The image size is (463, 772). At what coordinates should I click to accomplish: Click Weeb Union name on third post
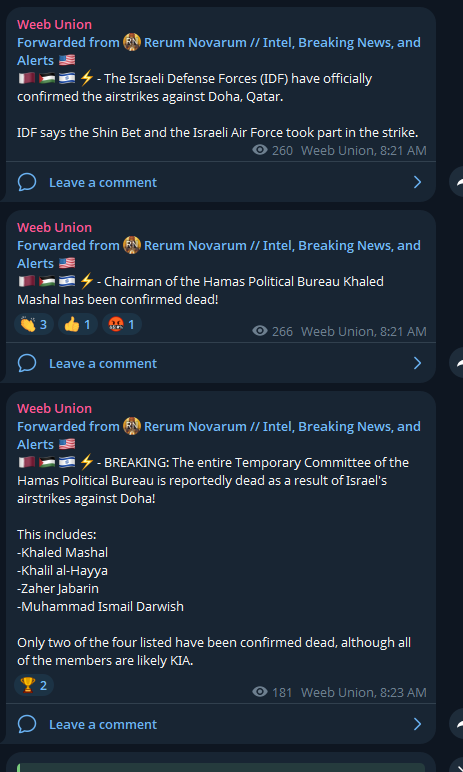click(x=54, y=408)
